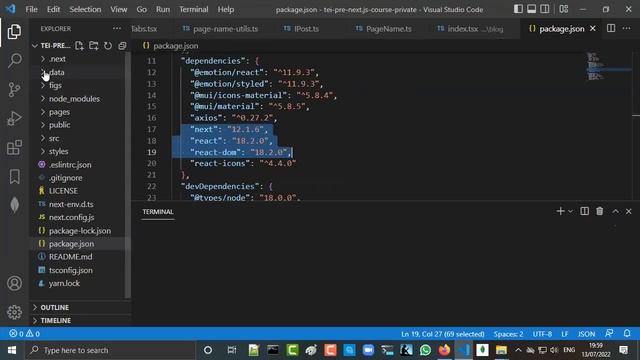Change encoding via UTF-8 status item

coord(542,334)
